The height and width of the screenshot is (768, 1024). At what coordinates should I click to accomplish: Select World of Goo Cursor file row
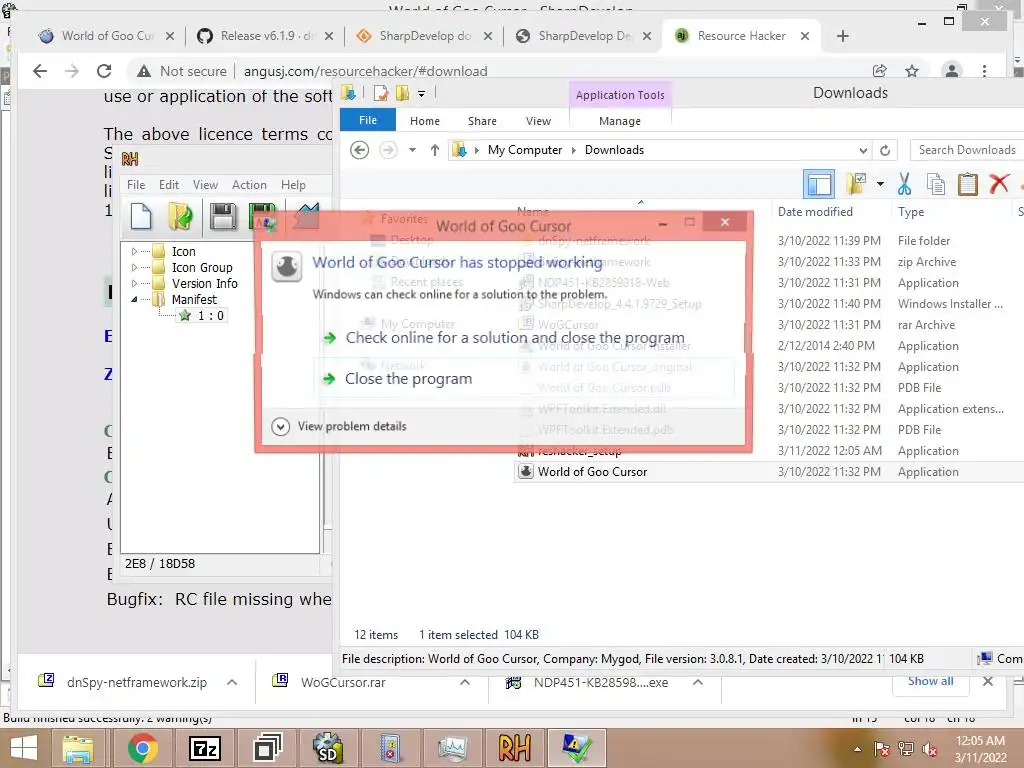768,472
